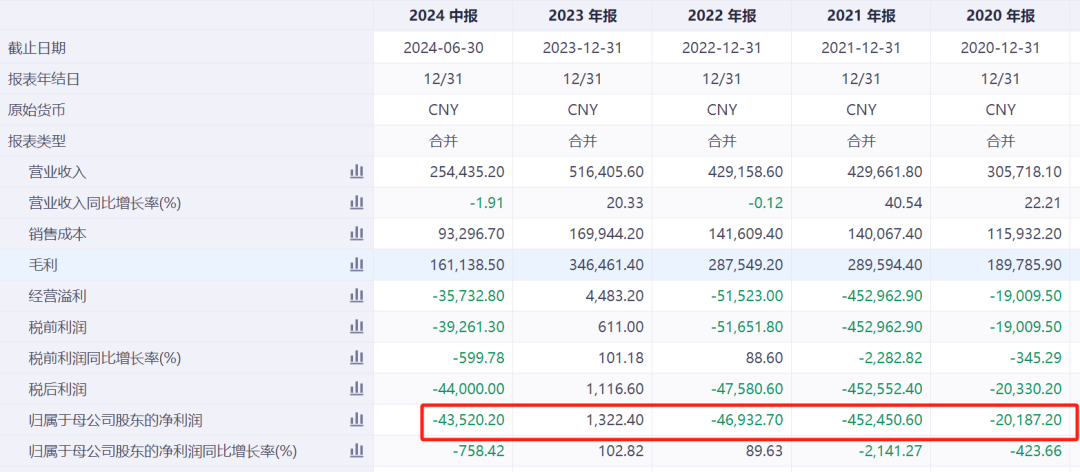Click gross profit value 161,138.50

pos(467,265)
